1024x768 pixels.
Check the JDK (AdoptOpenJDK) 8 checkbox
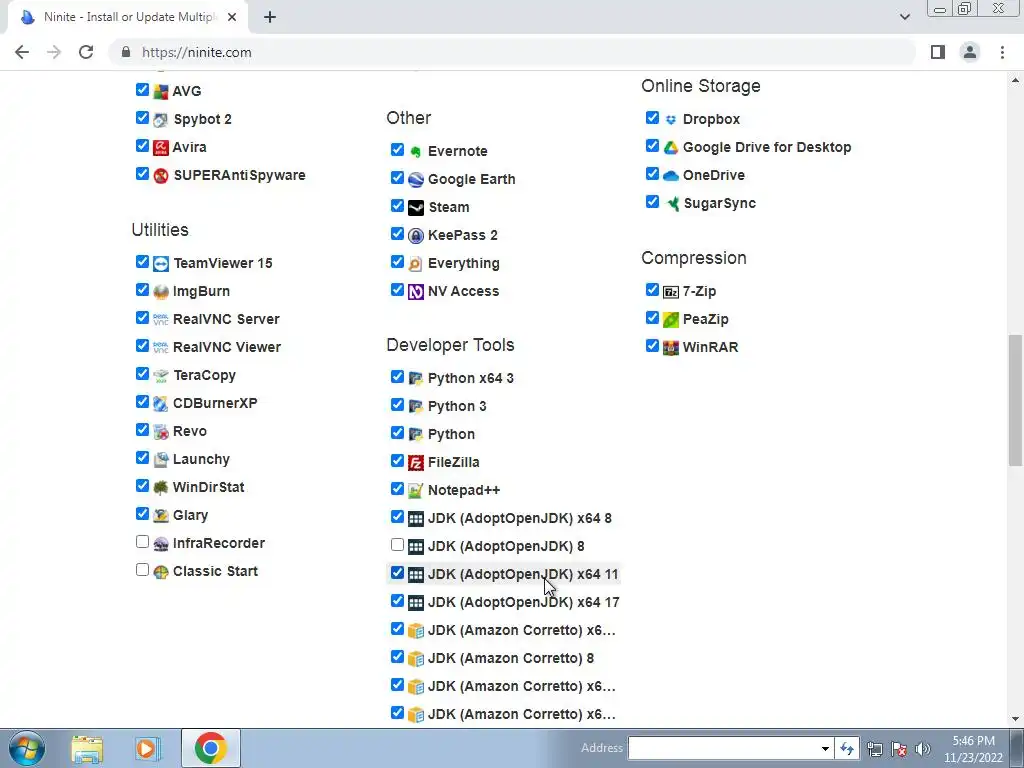[x=397, y=545]
